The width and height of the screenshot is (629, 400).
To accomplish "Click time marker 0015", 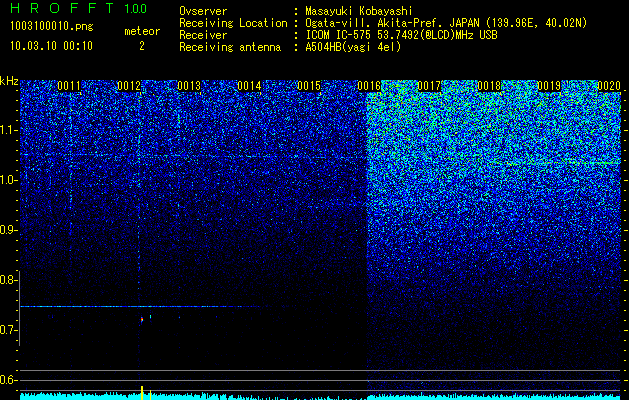I will coord(309,86).
